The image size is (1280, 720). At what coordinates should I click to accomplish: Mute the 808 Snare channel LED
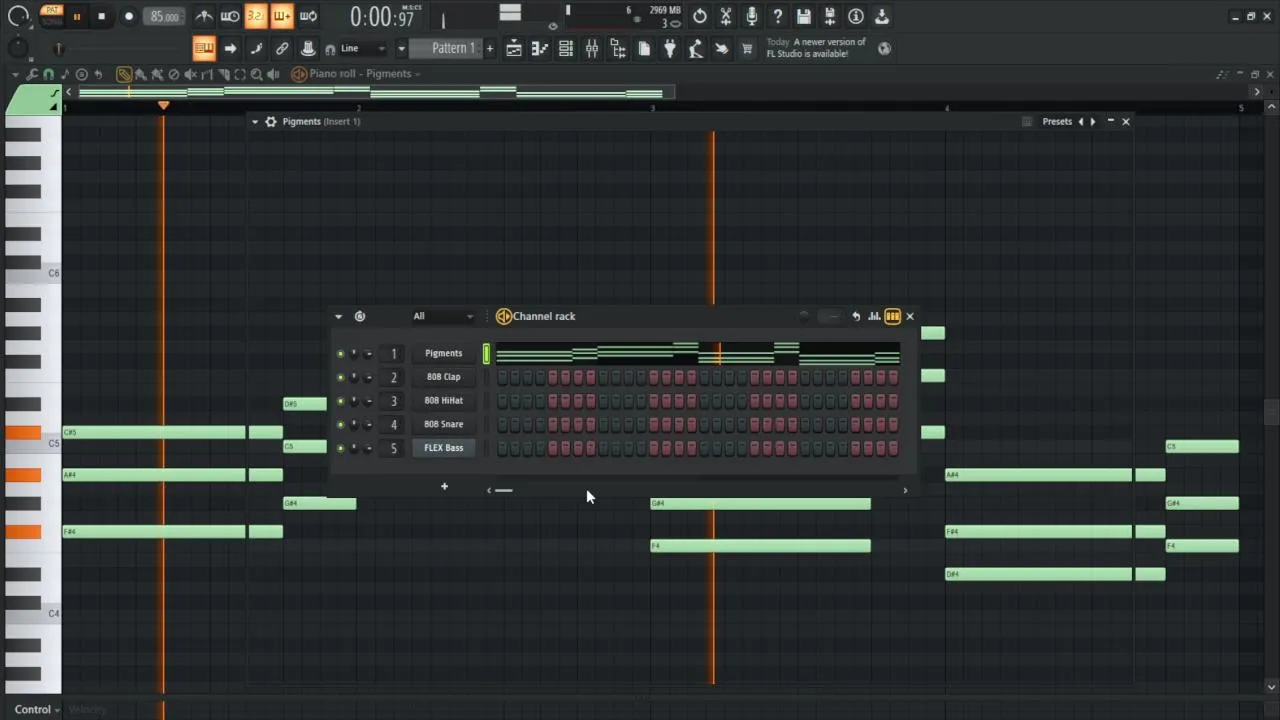tap(340, 425)
